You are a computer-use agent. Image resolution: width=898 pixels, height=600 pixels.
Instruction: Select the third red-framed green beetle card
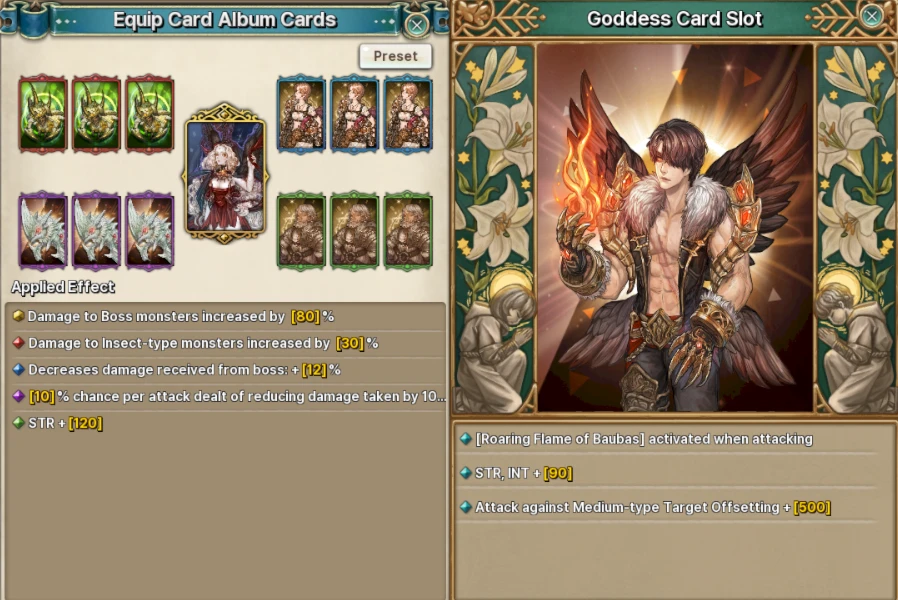tap(149, 114)
